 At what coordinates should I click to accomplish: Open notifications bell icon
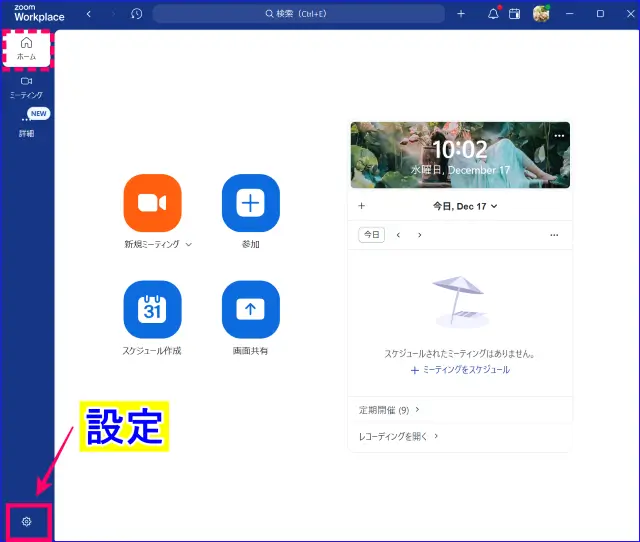click(x=493, y=14)
